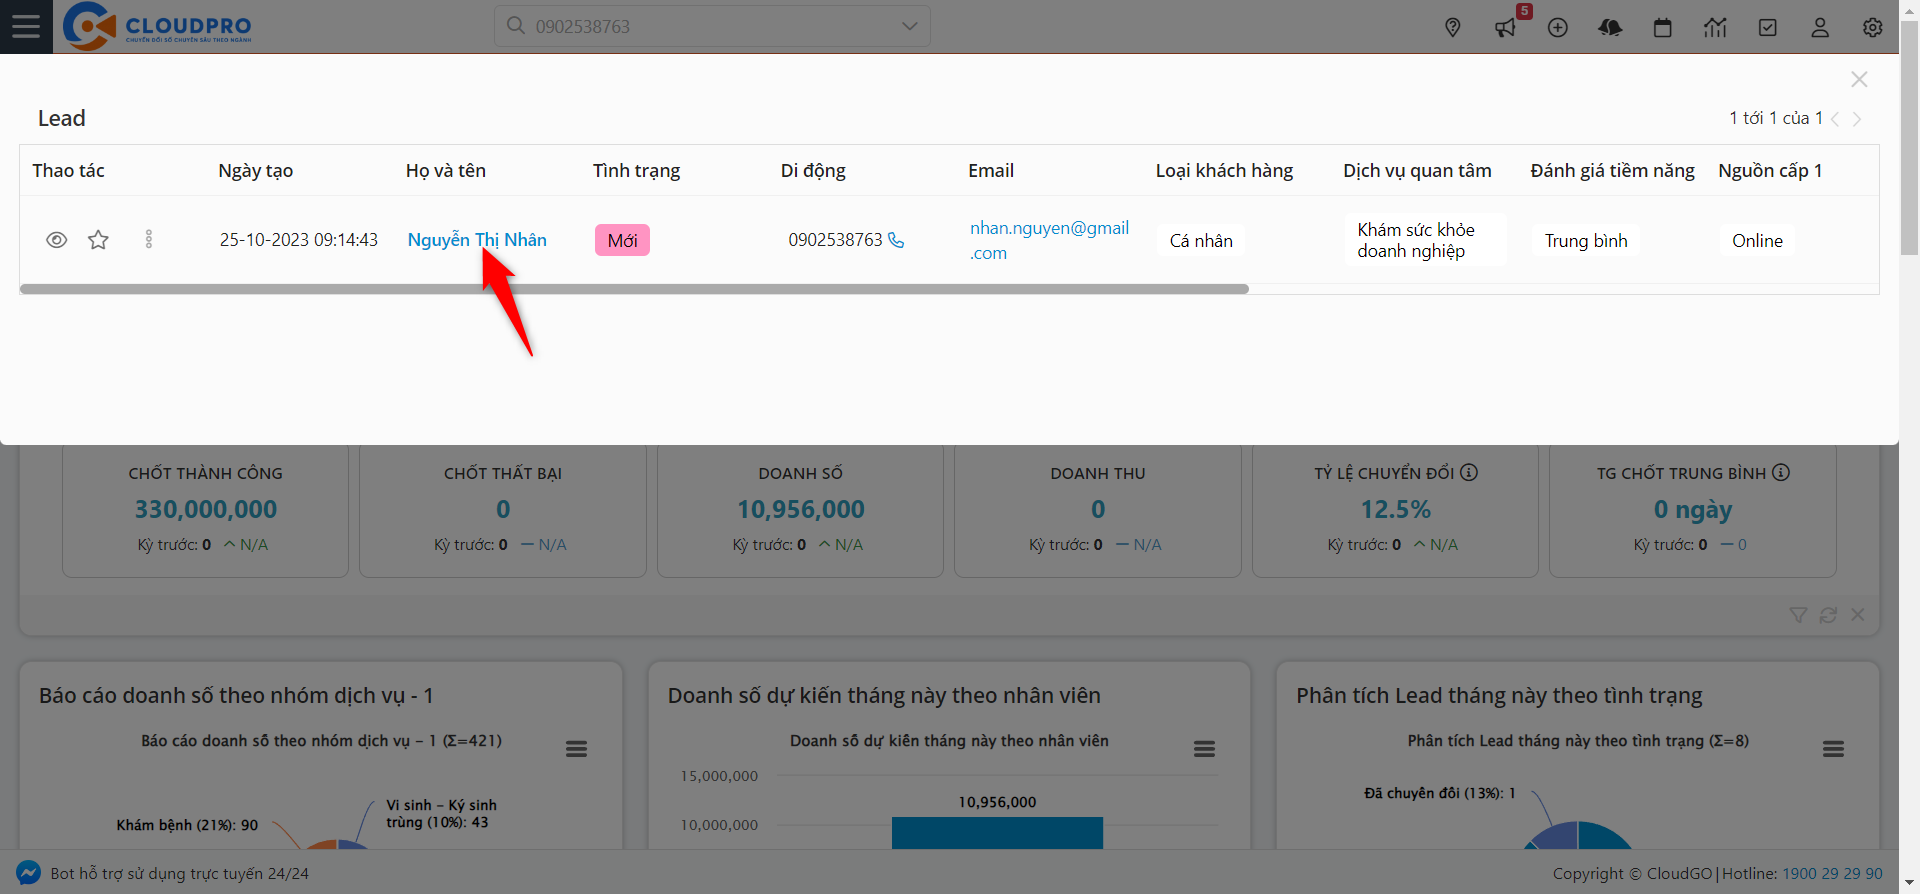This screenshot has width=1920, height=894.
Task: Go to next page of Lead results
Action: click(1857, 119)
